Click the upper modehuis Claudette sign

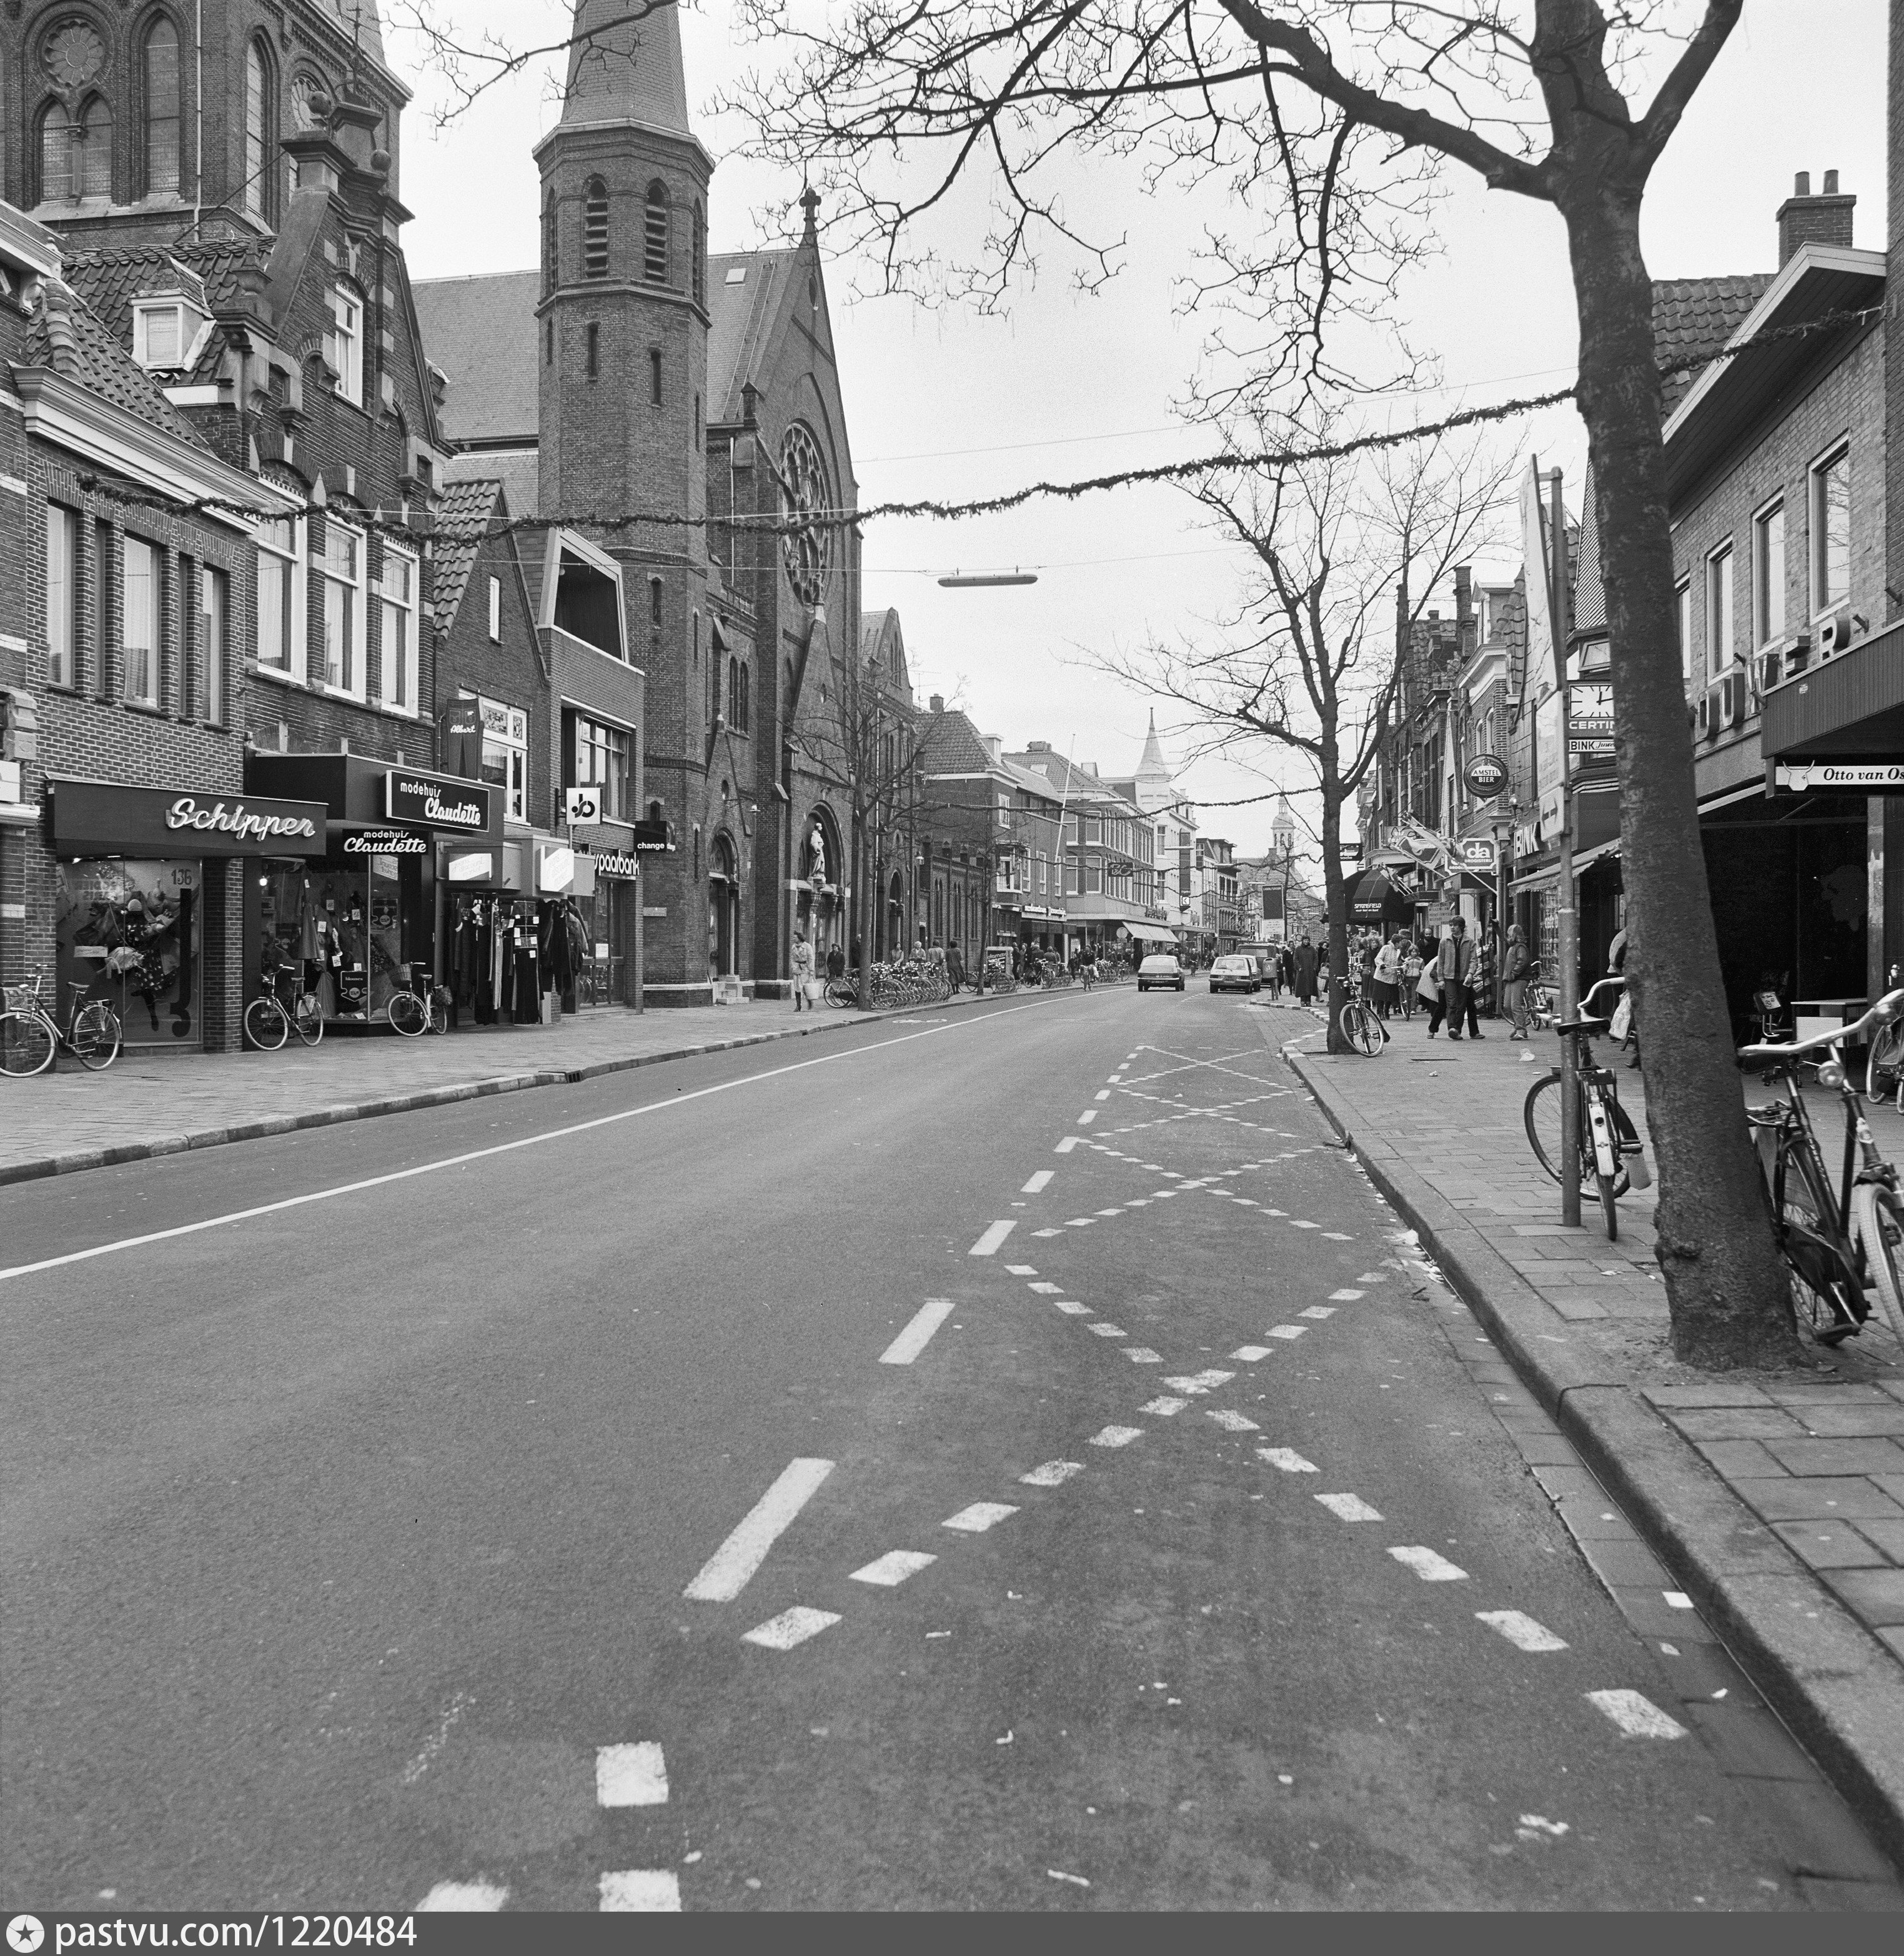(x=438, y=800)
